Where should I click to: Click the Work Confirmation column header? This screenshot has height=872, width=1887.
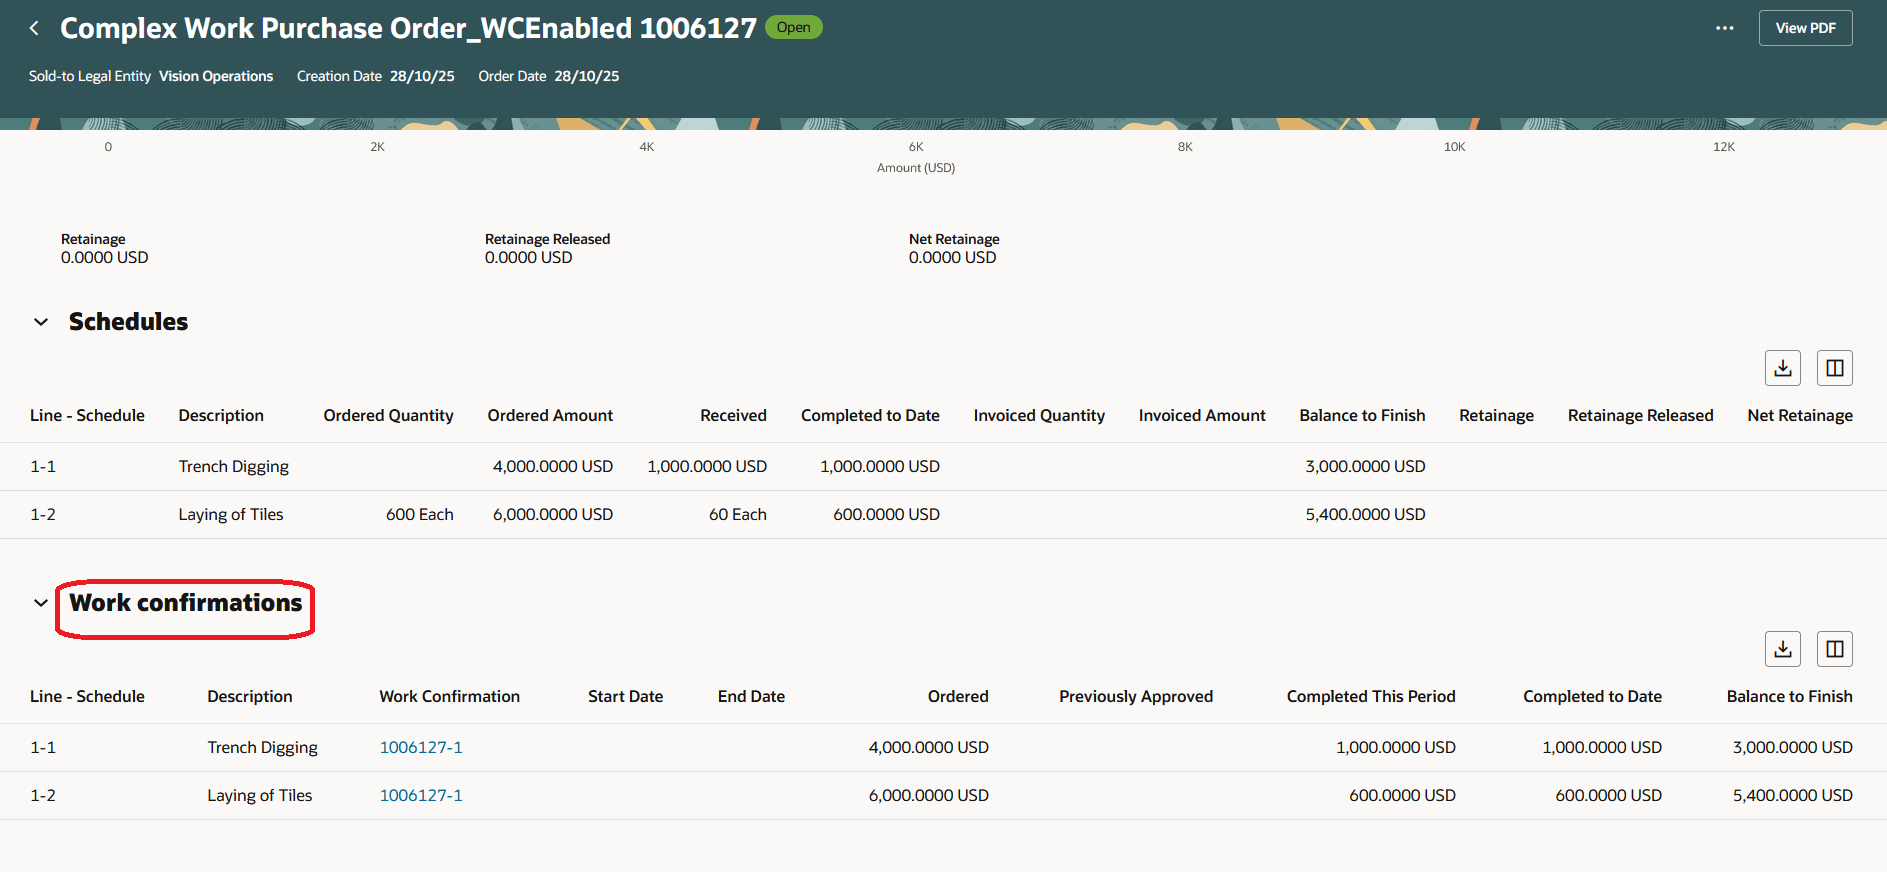click(449, 696)
